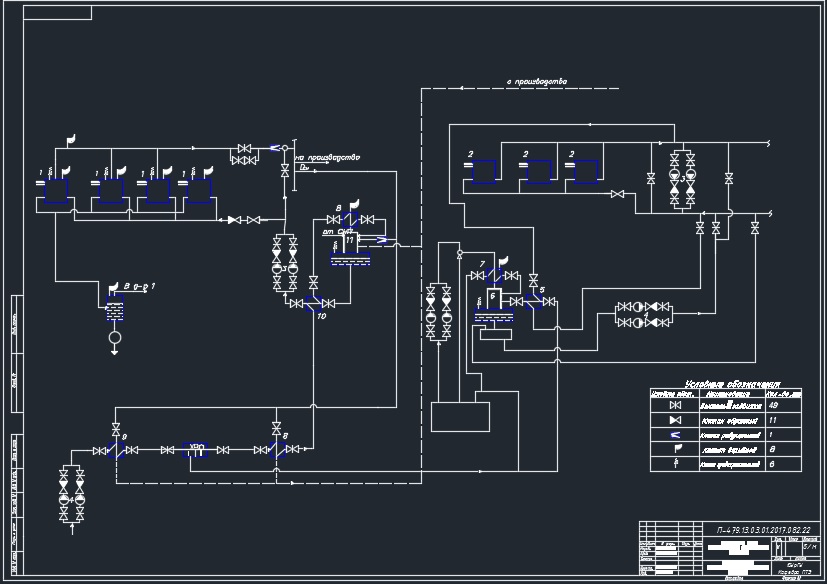Pick deaerator column labeled 6
Viewport: 827px width, 584px height.
(x=494, y=299)
